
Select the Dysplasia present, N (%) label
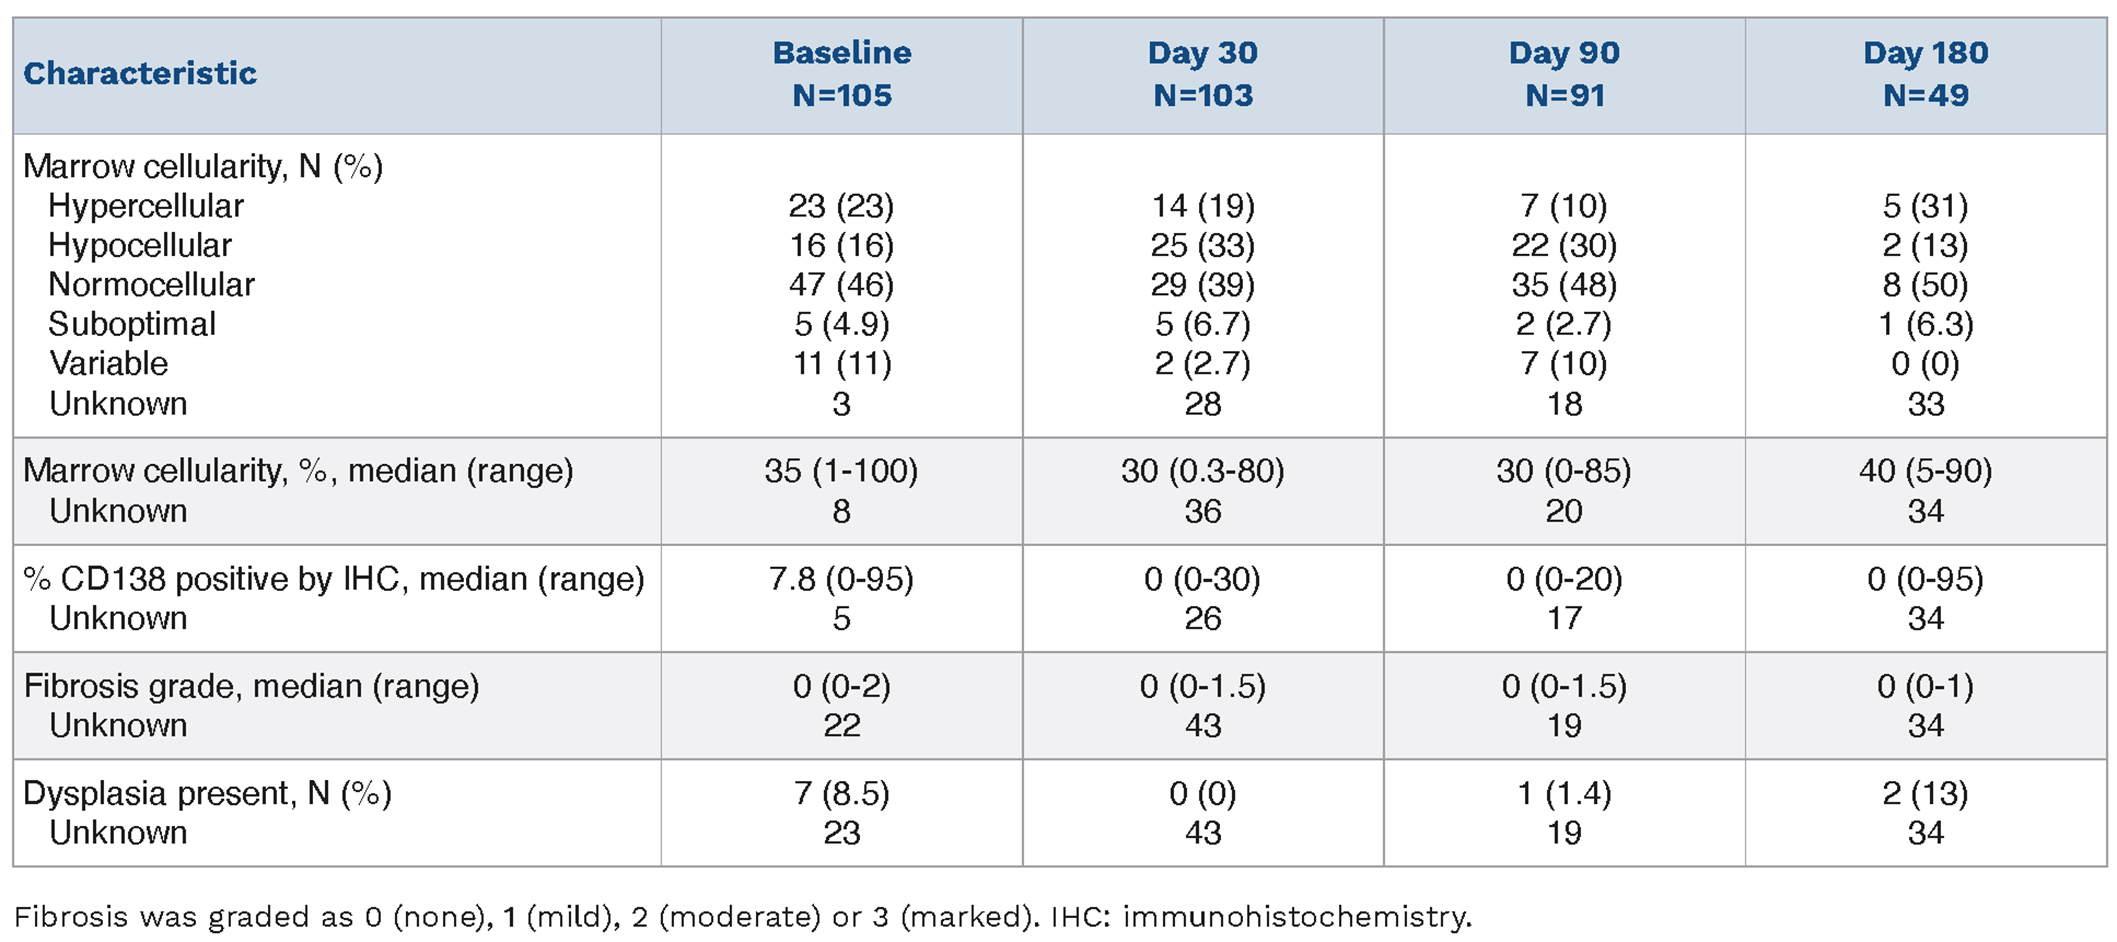coord(207,793)
